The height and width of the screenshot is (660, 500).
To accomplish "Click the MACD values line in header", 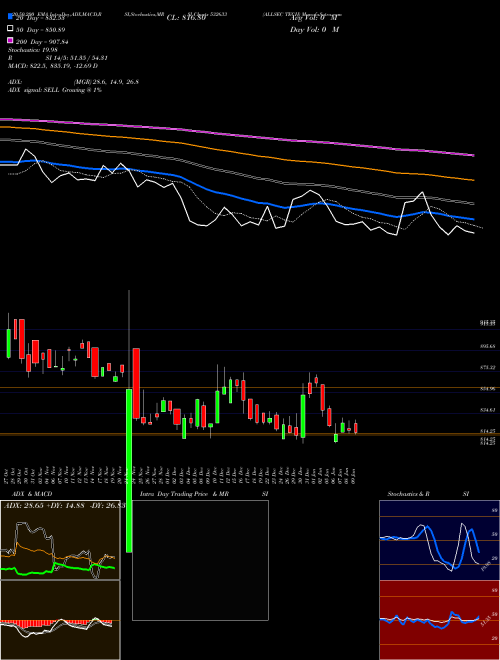I will 53,66.
